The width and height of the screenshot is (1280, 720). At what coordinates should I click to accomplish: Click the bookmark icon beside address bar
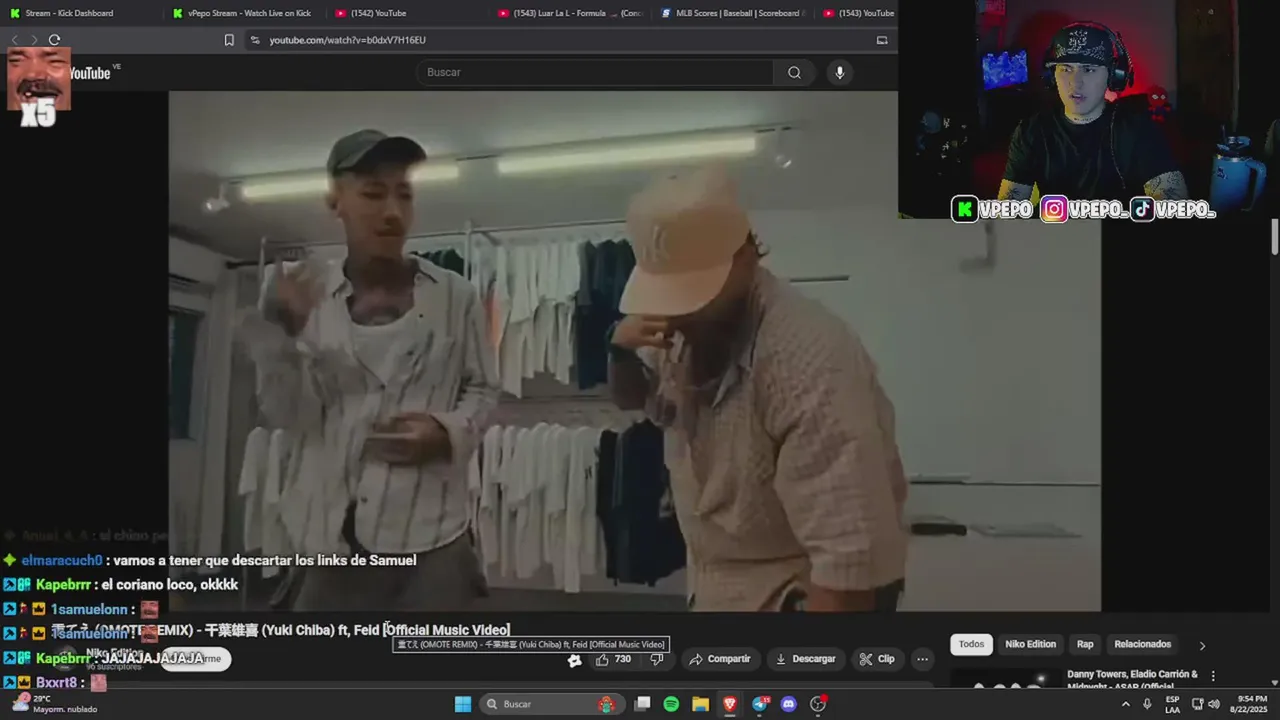tap(229, 40)
